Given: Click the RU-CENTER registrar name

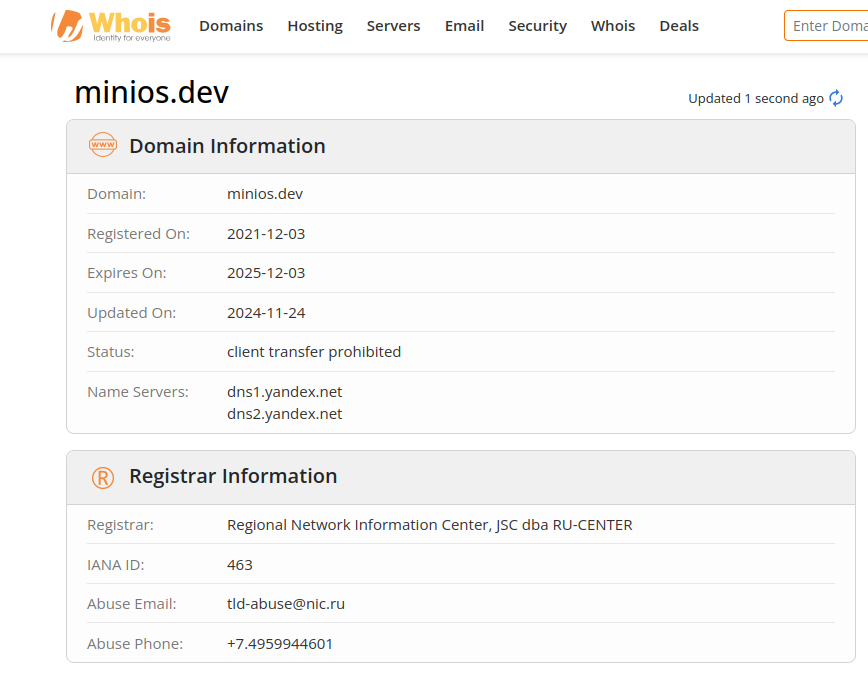Looking at the screenshot, I should pos(429,524).
